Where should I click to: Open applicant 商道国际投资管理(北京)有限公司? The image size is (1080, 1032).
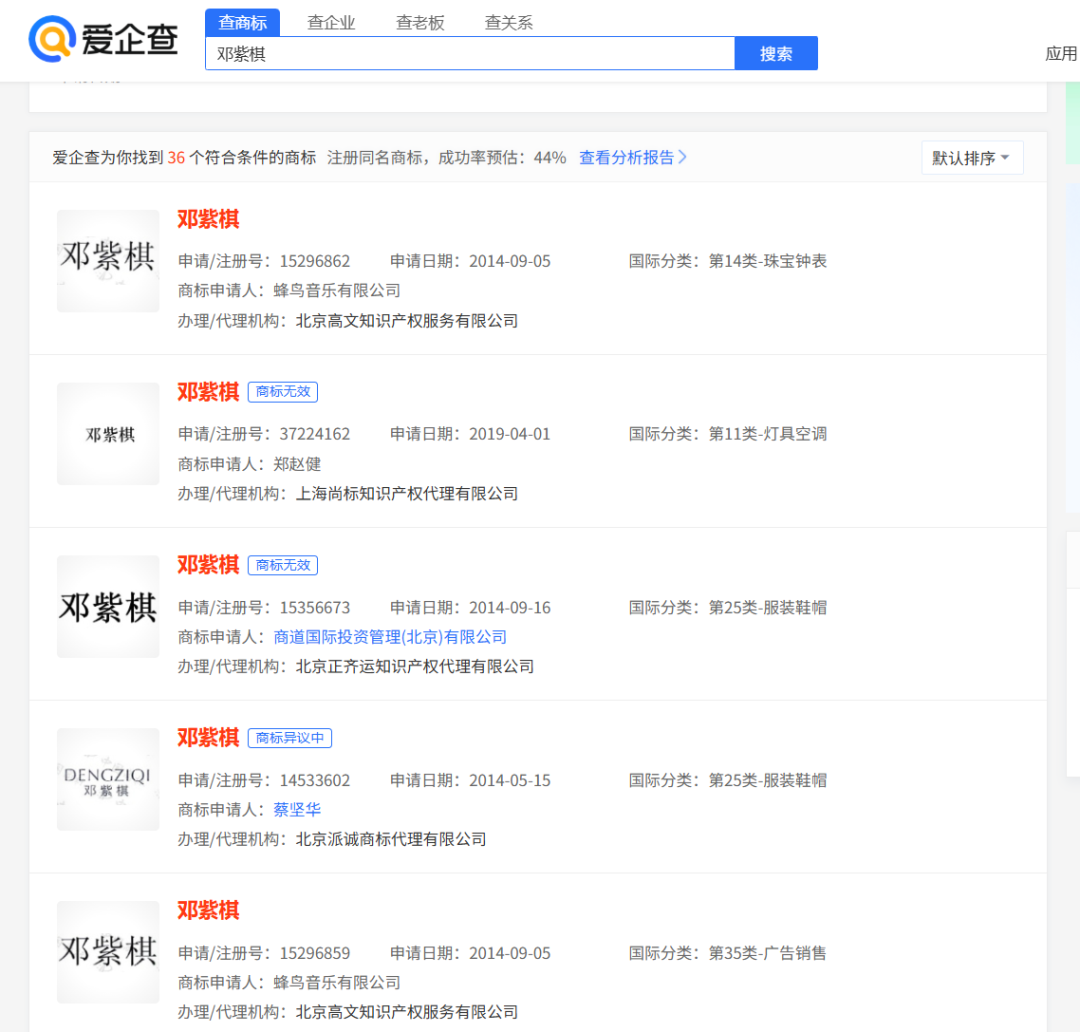390,637
